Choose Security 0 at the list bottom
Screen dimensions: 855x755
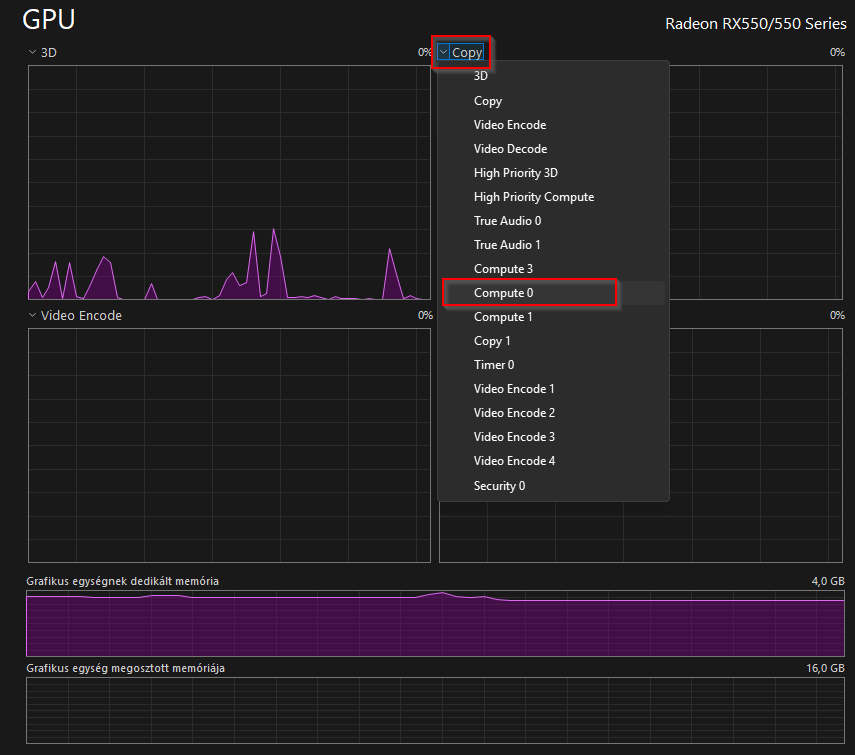pos(499,486)
